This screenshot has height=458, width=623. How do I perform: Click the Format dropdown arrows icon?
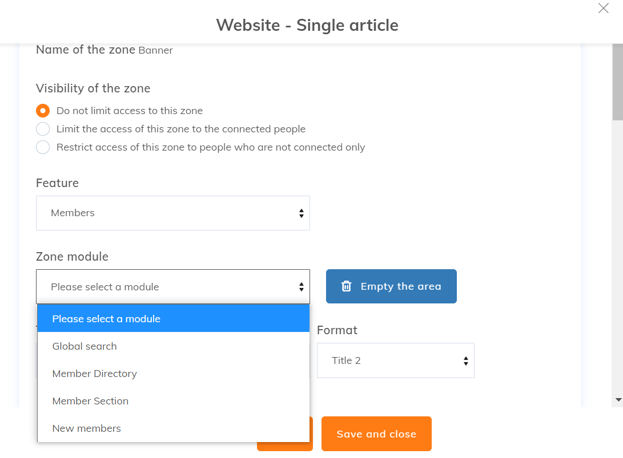click(x=466, y=361)
